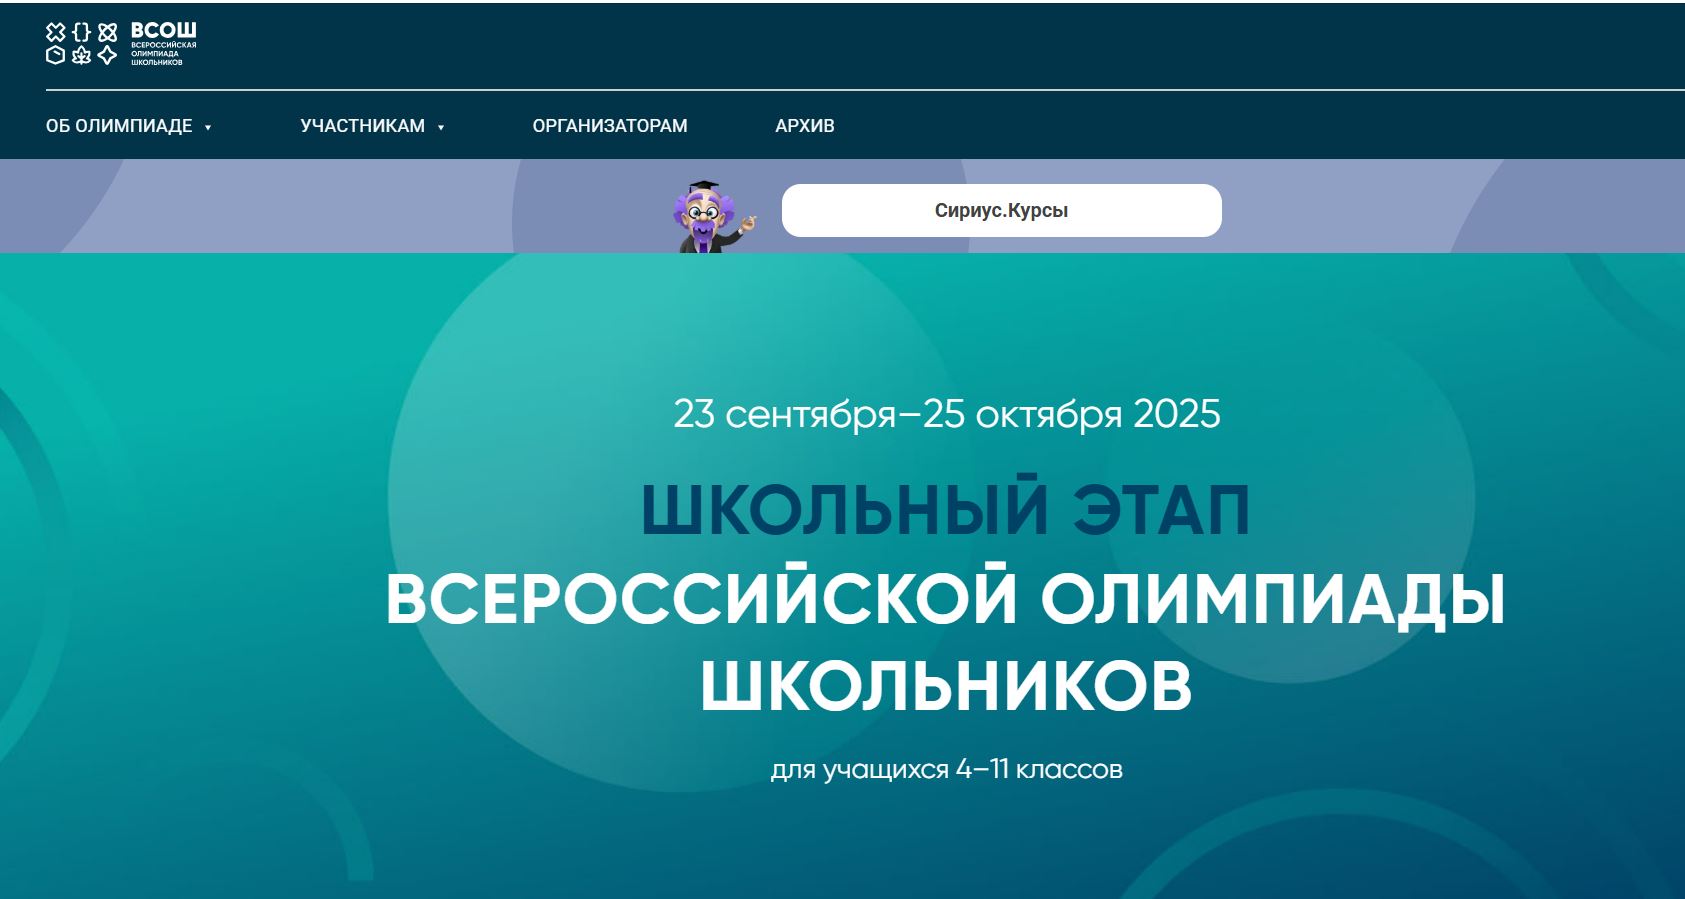Click the ВСЕРОССИЙСКОЙ ОЛИМПИАДЫ heading line
Viewport: 1685px width, 899px height.
946,598
